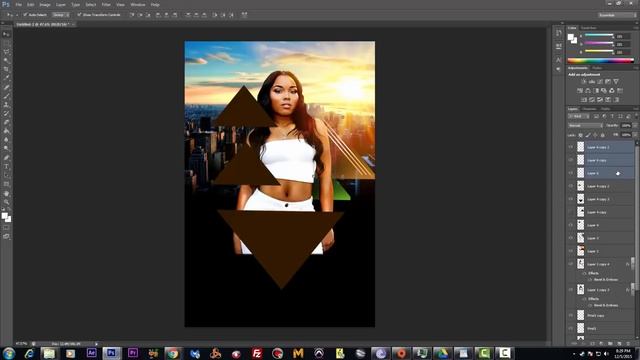The width and height of the screenshot is (640, 360).
Task: Click lock image pixels brush icon
Action: (x=588, y=135)
